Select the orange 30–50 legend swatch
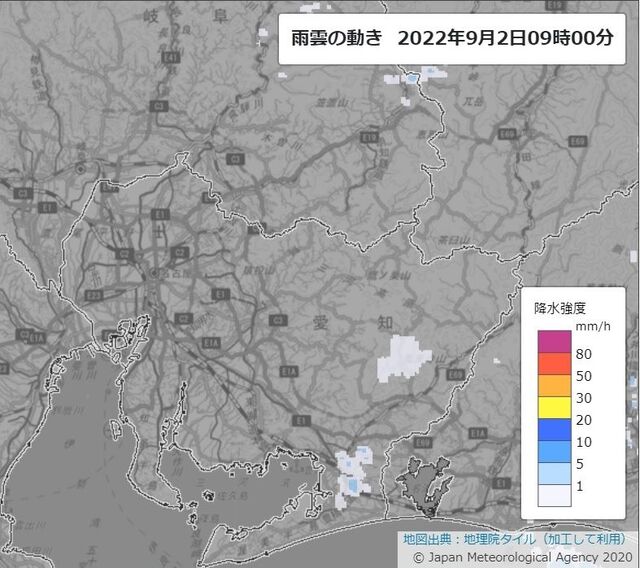This screenshot has height=568, width=640. coord(554,386)
